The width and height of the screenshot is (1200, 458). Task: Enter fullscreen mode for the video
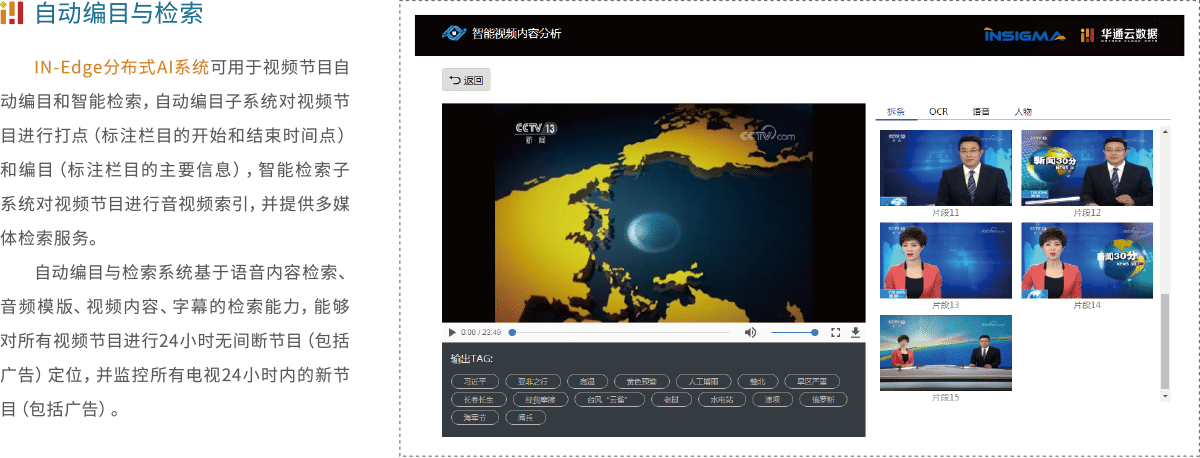(836, 332)
